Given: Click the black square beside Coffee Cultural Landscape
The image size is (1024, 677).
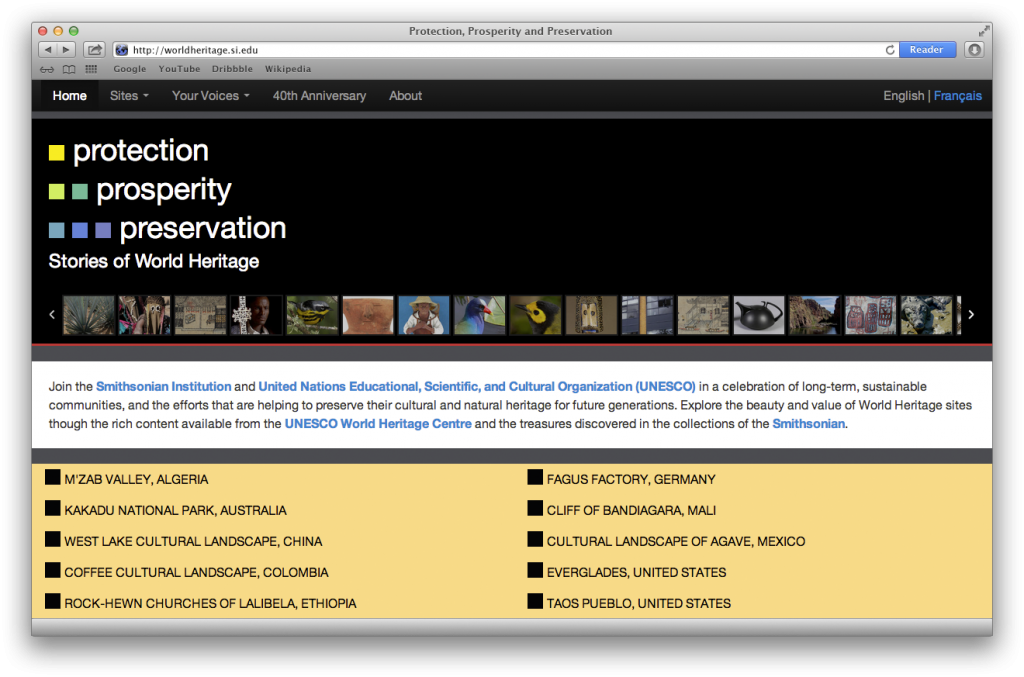Looking at the screenshot, I should 53,571.
